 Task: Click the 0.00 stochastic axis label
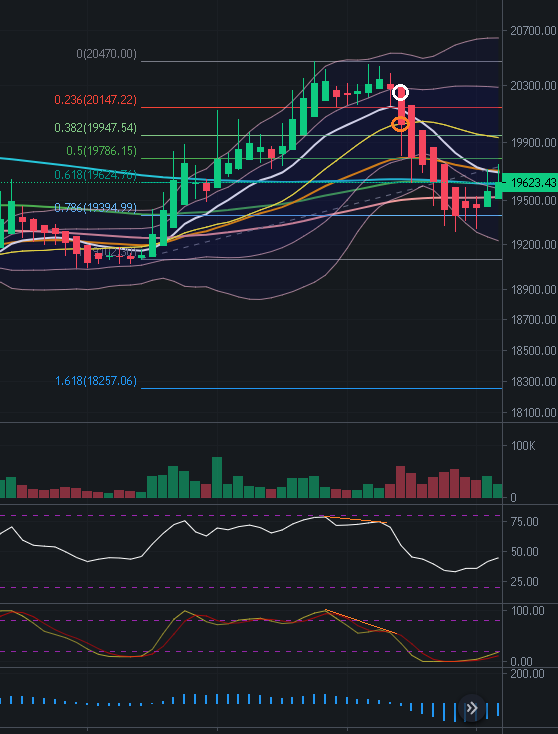[521, 661]
